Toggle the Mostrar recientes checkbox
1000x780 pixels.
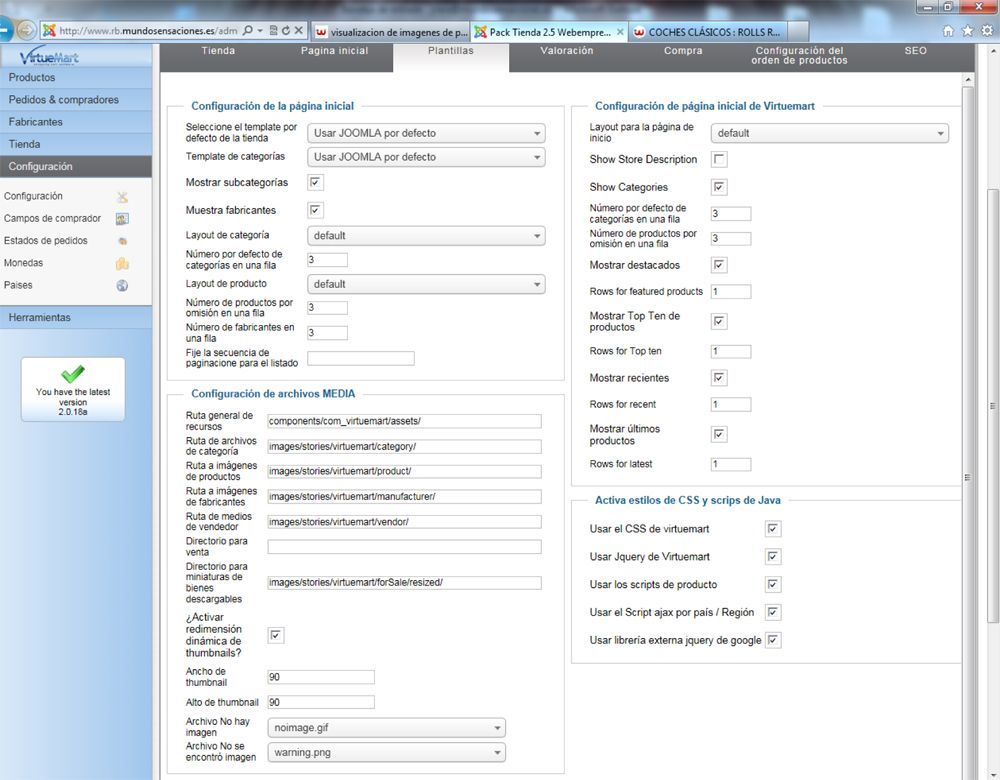point(719,378)
